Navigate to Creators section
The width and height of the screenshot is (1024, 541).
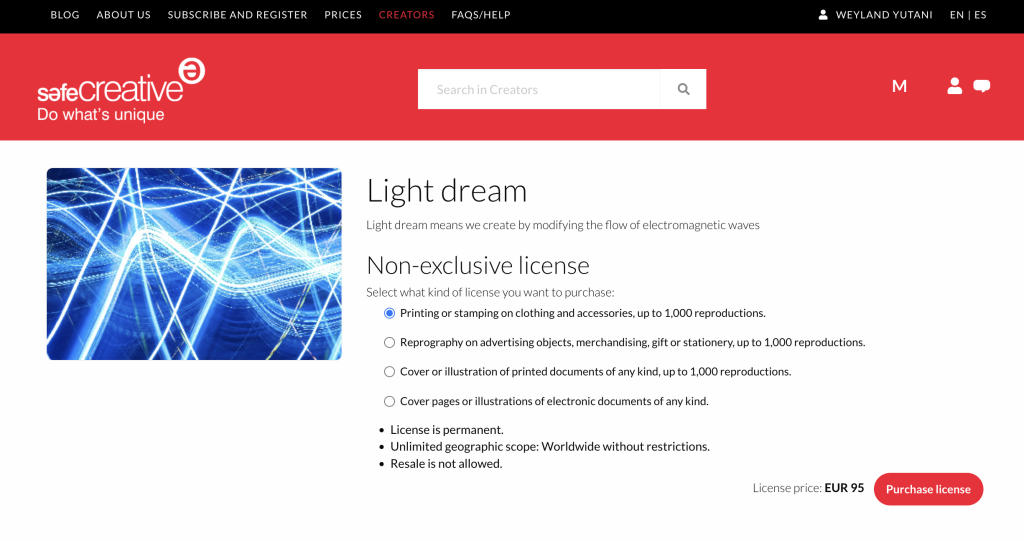tap(406, 15)
